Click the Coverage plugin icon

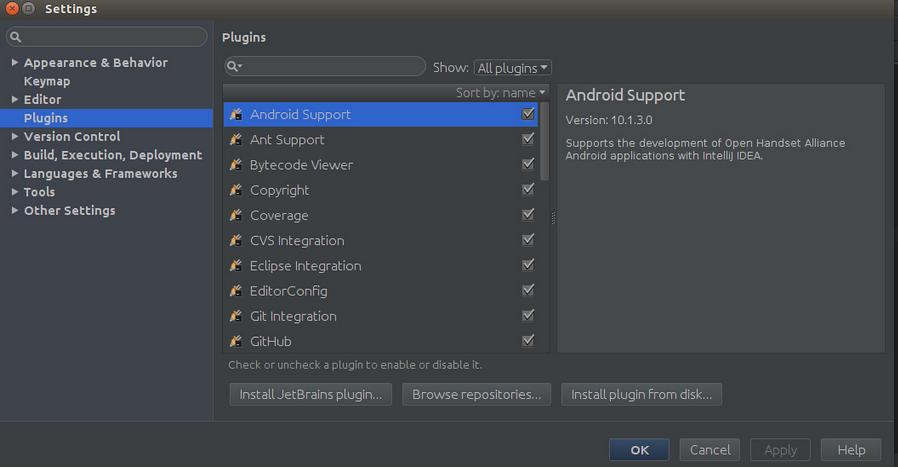click(235, 215)
